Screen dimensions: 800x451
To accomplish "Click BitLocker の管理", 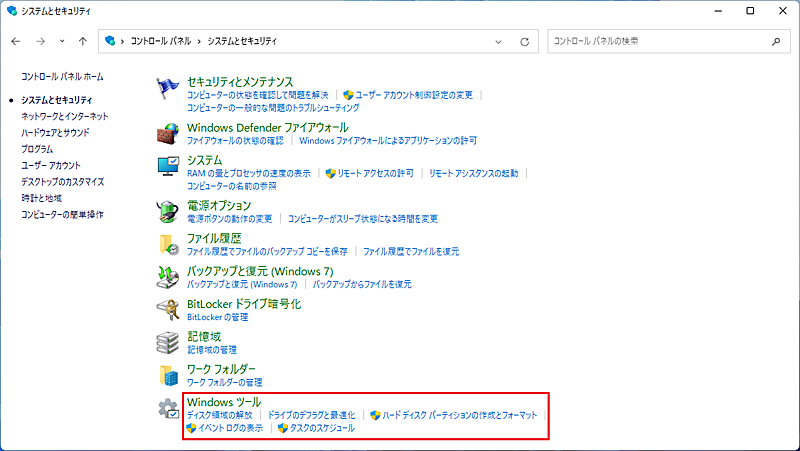I will tap(217, 317).
